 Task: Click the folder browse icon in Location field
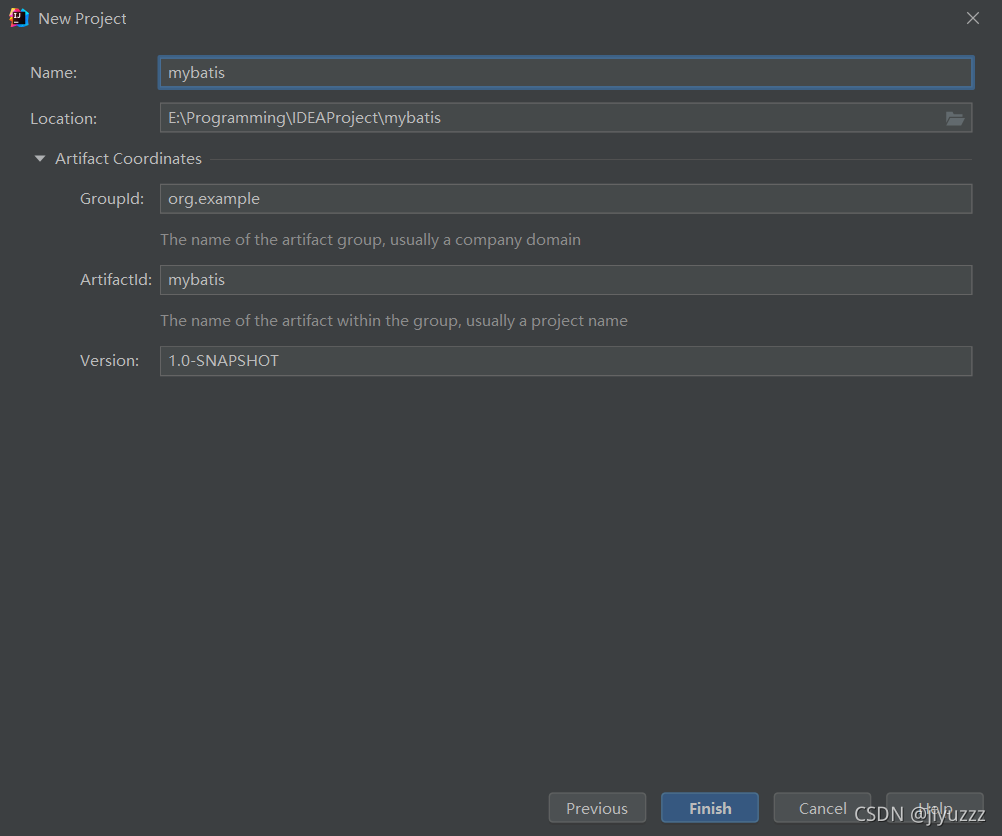point(955,118)
